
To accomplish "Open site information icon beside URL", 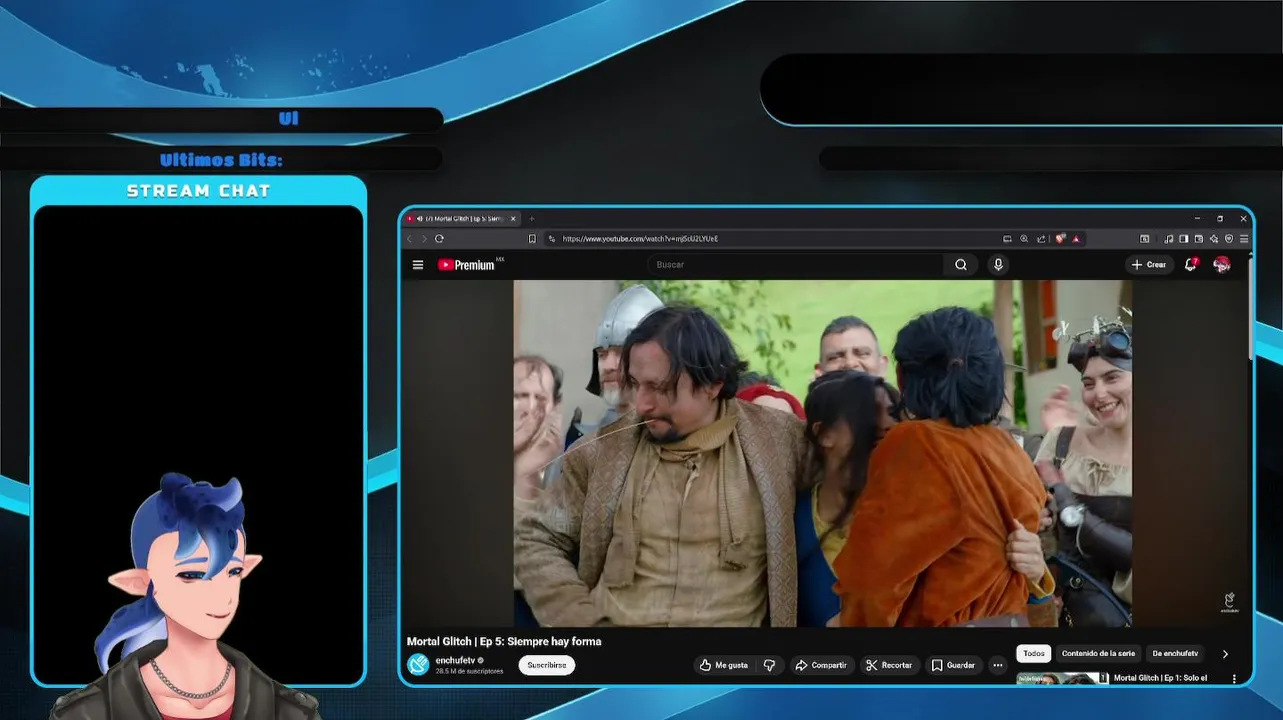I will [552, 239].
